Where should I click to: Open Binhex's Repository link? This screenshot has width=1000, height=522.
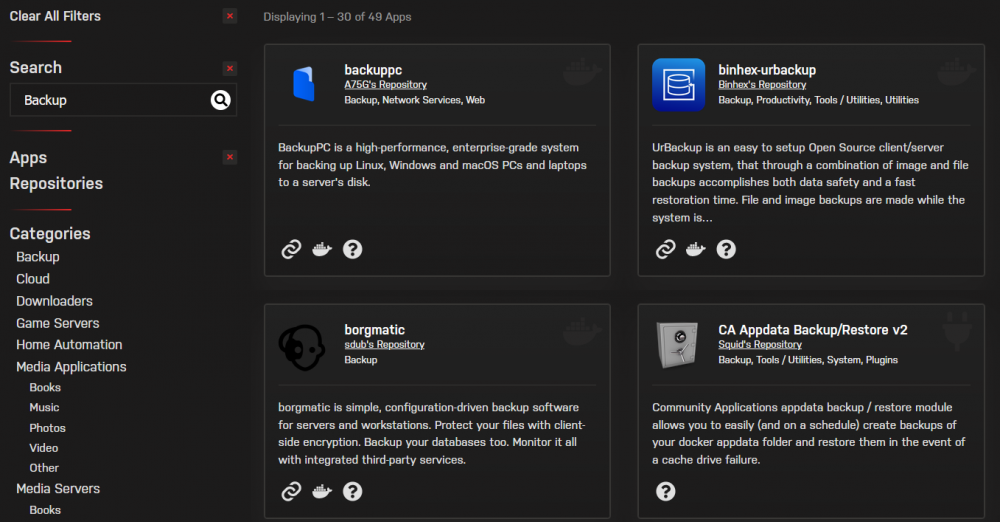click(x=762, y=84)
